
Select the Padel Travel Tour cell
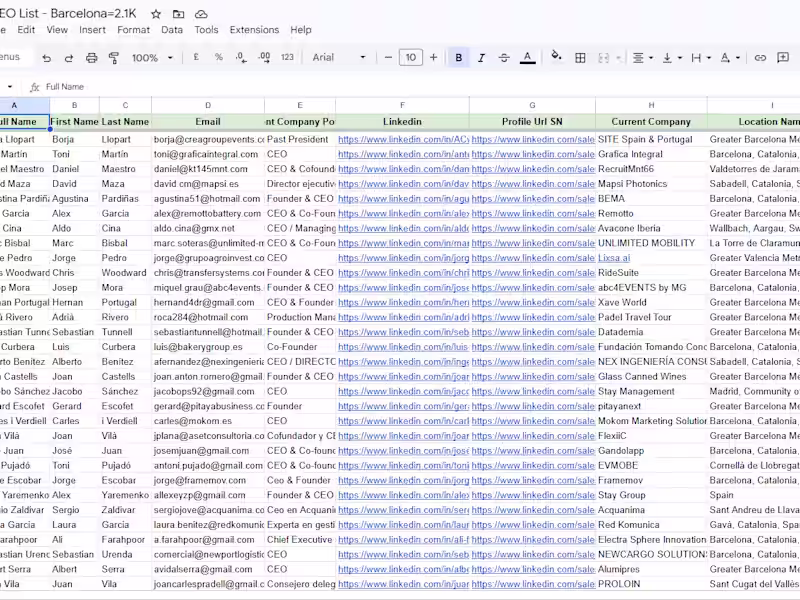click(652, 317)
